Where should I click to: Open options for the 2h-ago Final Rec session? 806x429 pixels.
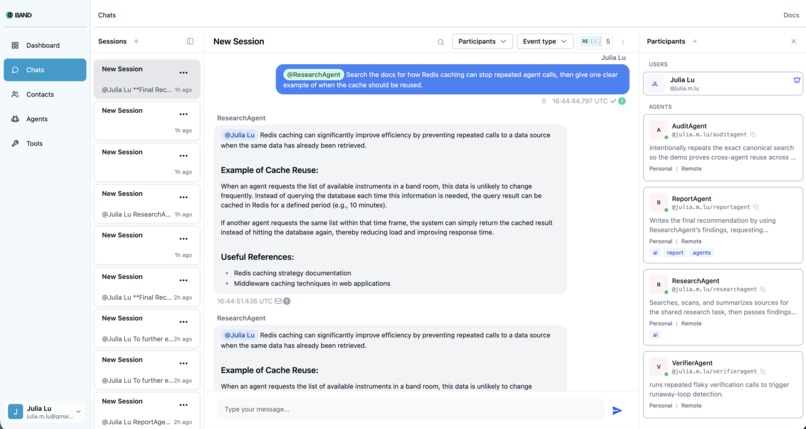point(184,281)
